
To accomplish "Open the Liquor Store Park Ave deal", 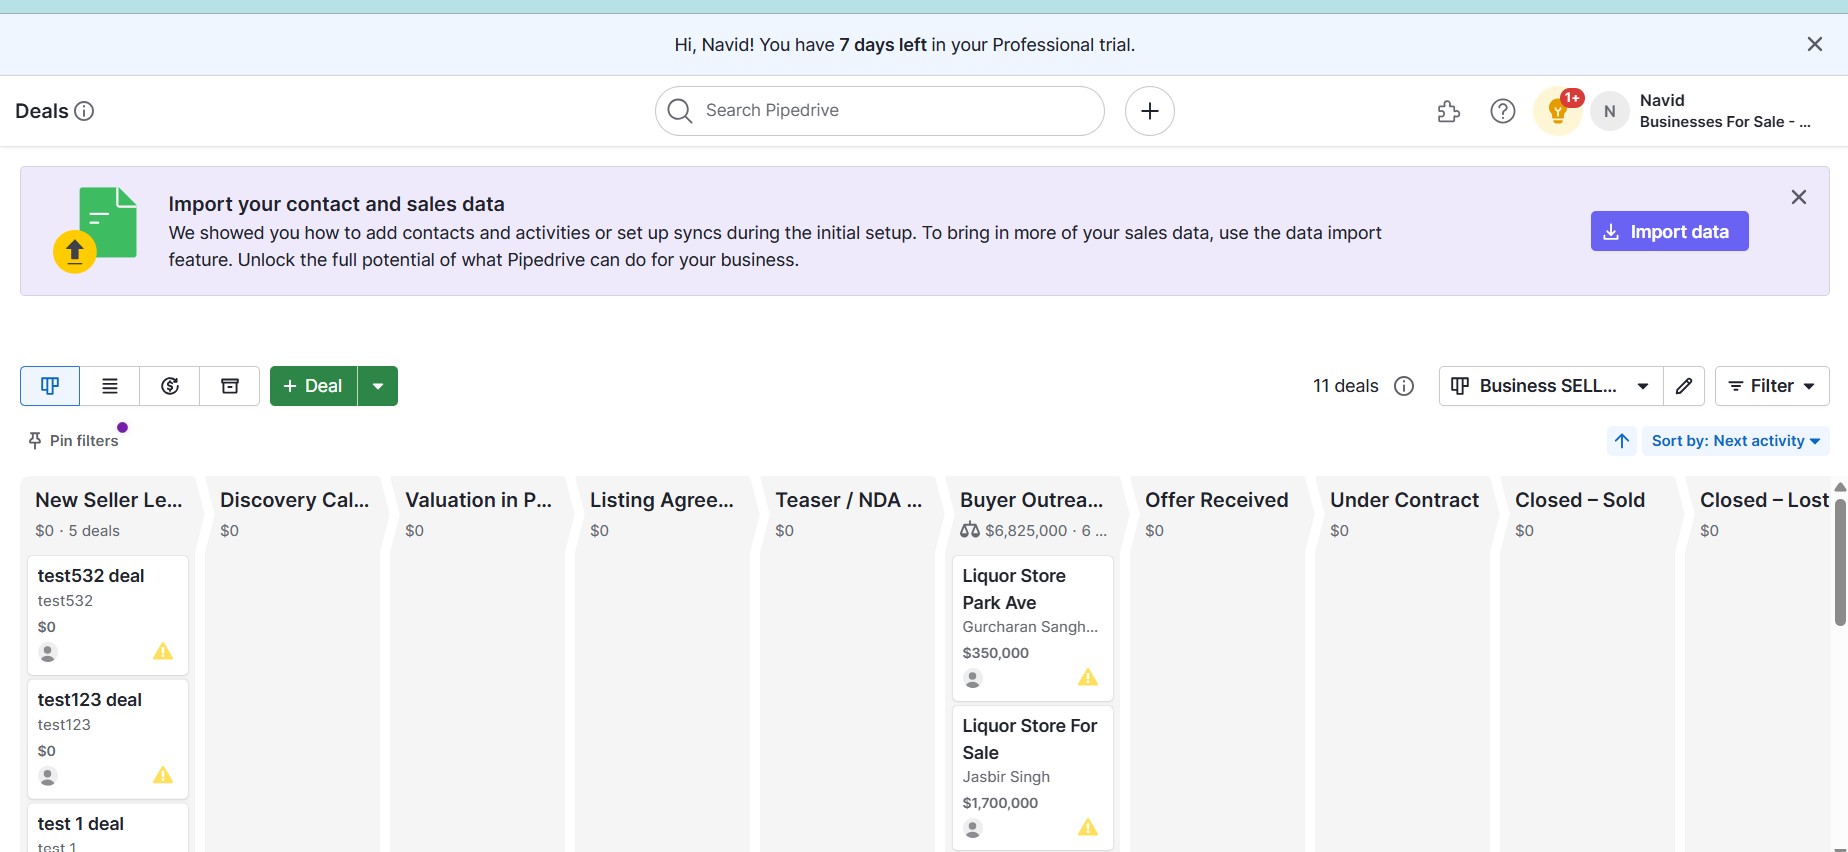I will pyautogui.click(x=1013, y=589).
